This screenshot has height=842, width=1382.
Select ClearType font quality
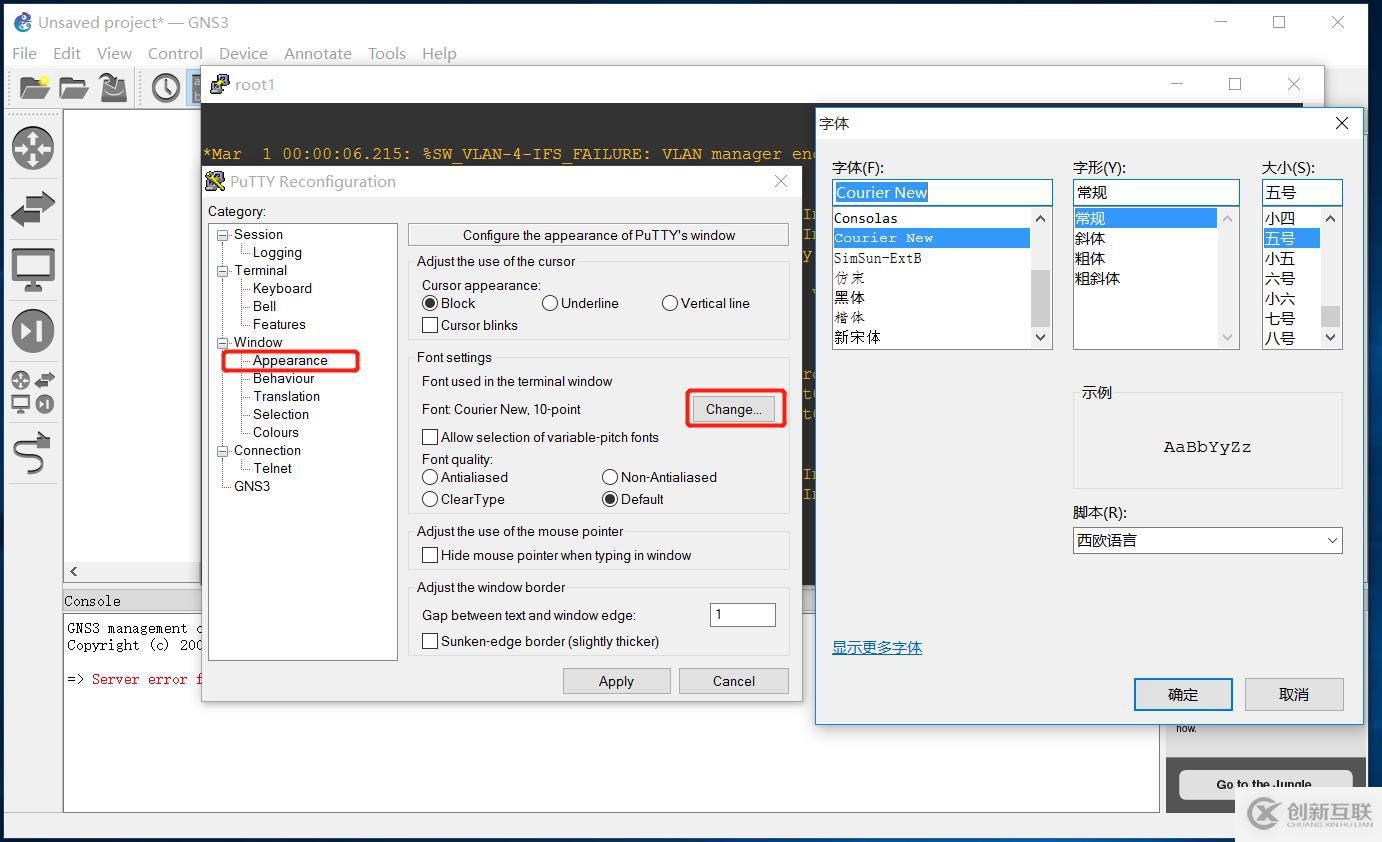coord(430,499)
